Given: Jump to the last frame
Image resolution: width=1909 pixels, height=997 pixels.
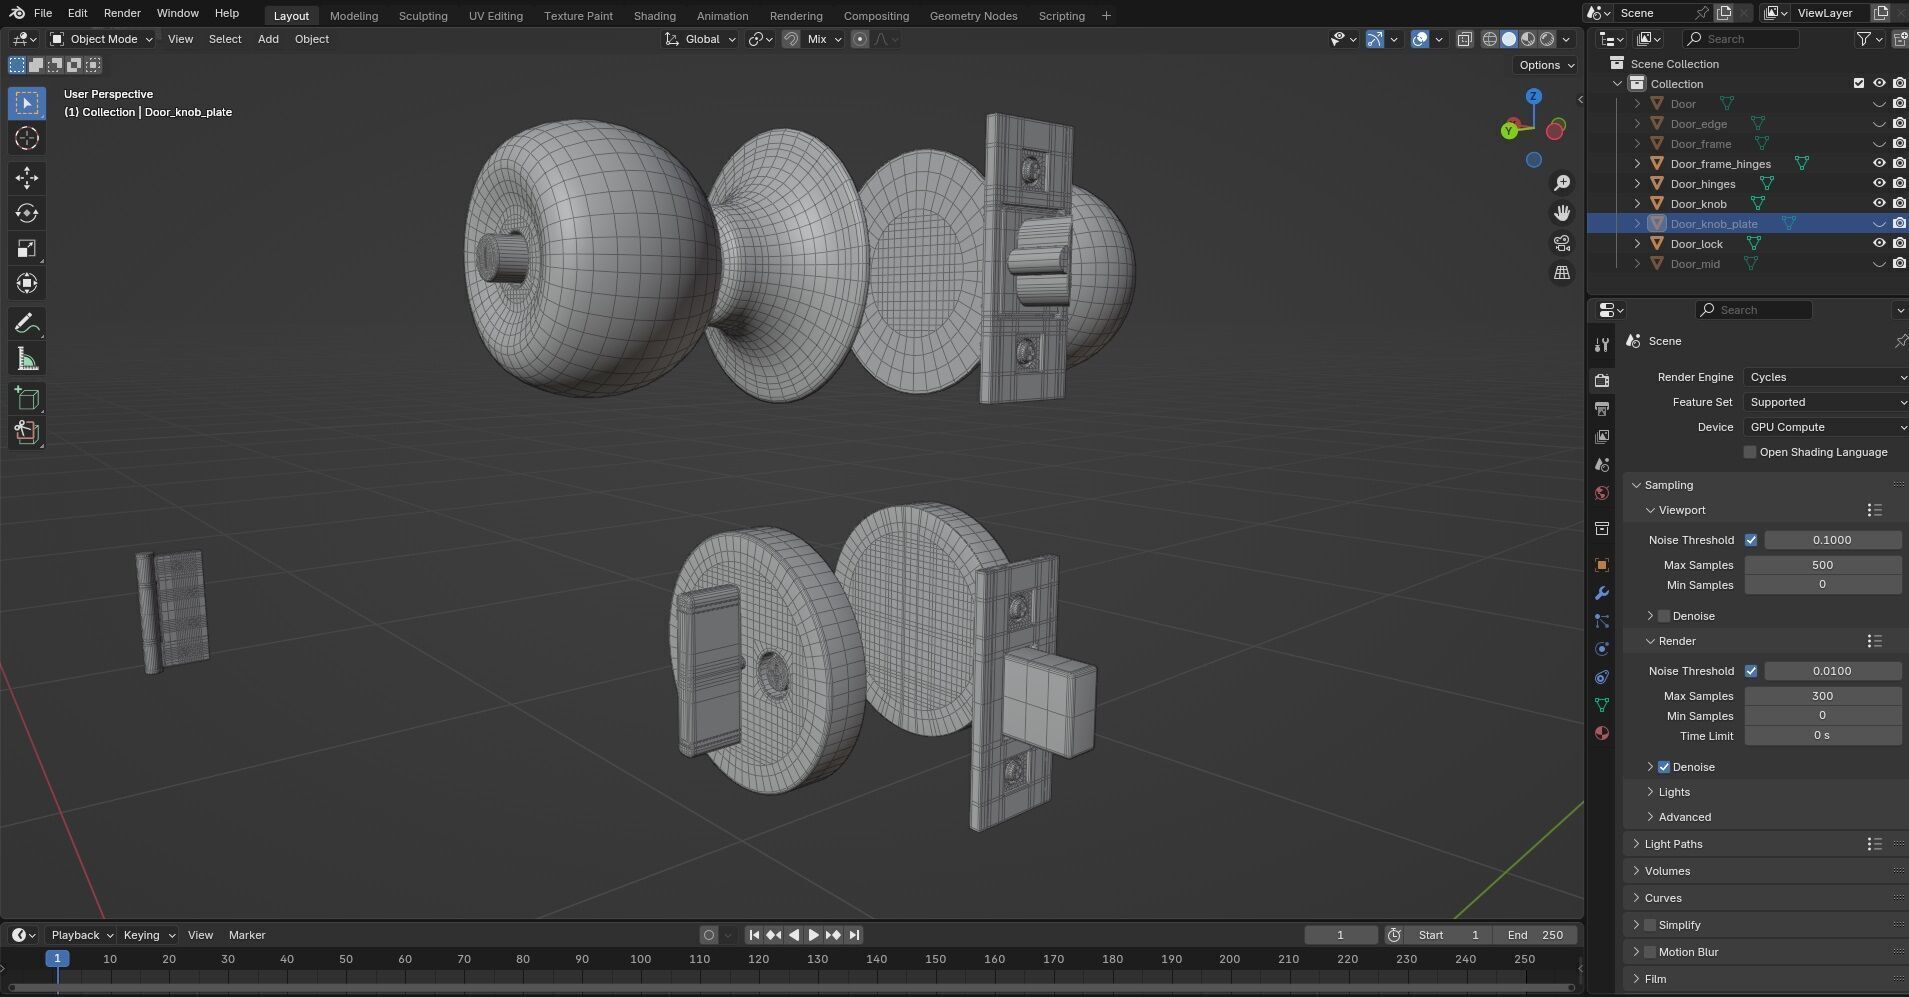Looking at the screenshot, I should [x=853, y=935].
